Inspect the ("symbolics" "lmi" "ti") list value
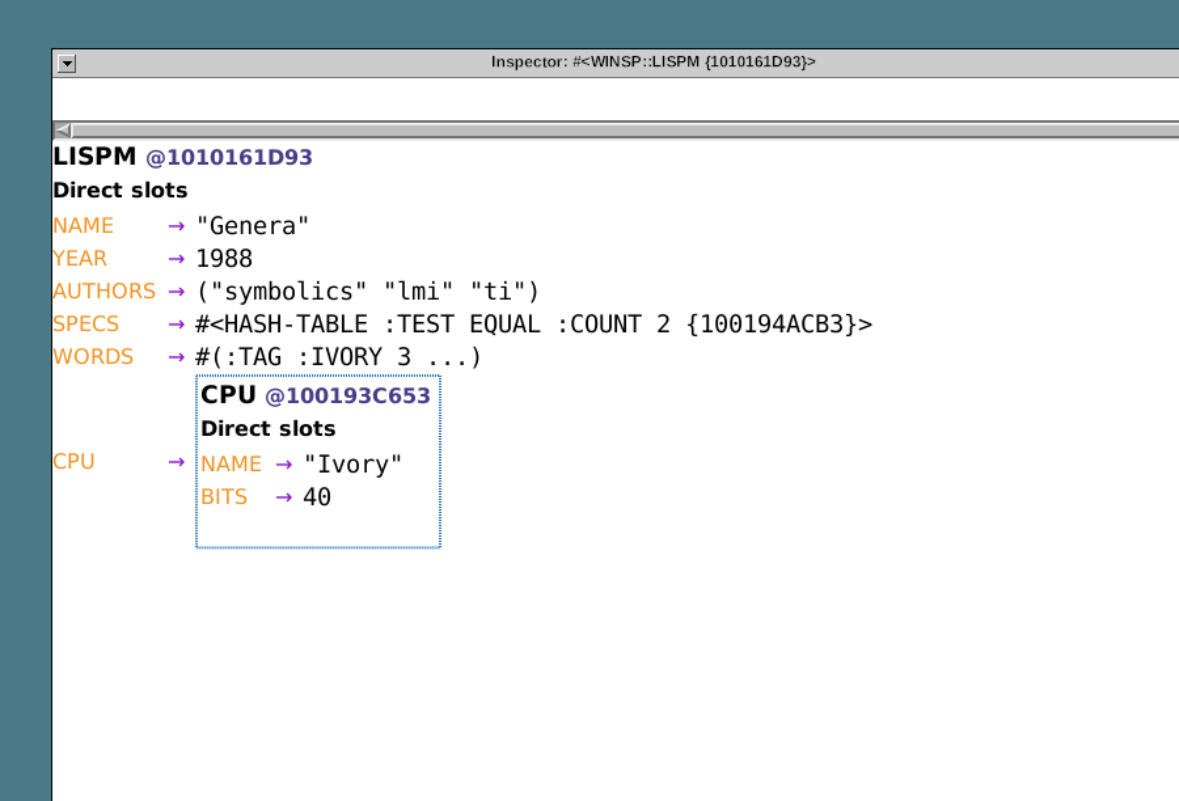This screenshot has width=1179, height=801. 367,291
